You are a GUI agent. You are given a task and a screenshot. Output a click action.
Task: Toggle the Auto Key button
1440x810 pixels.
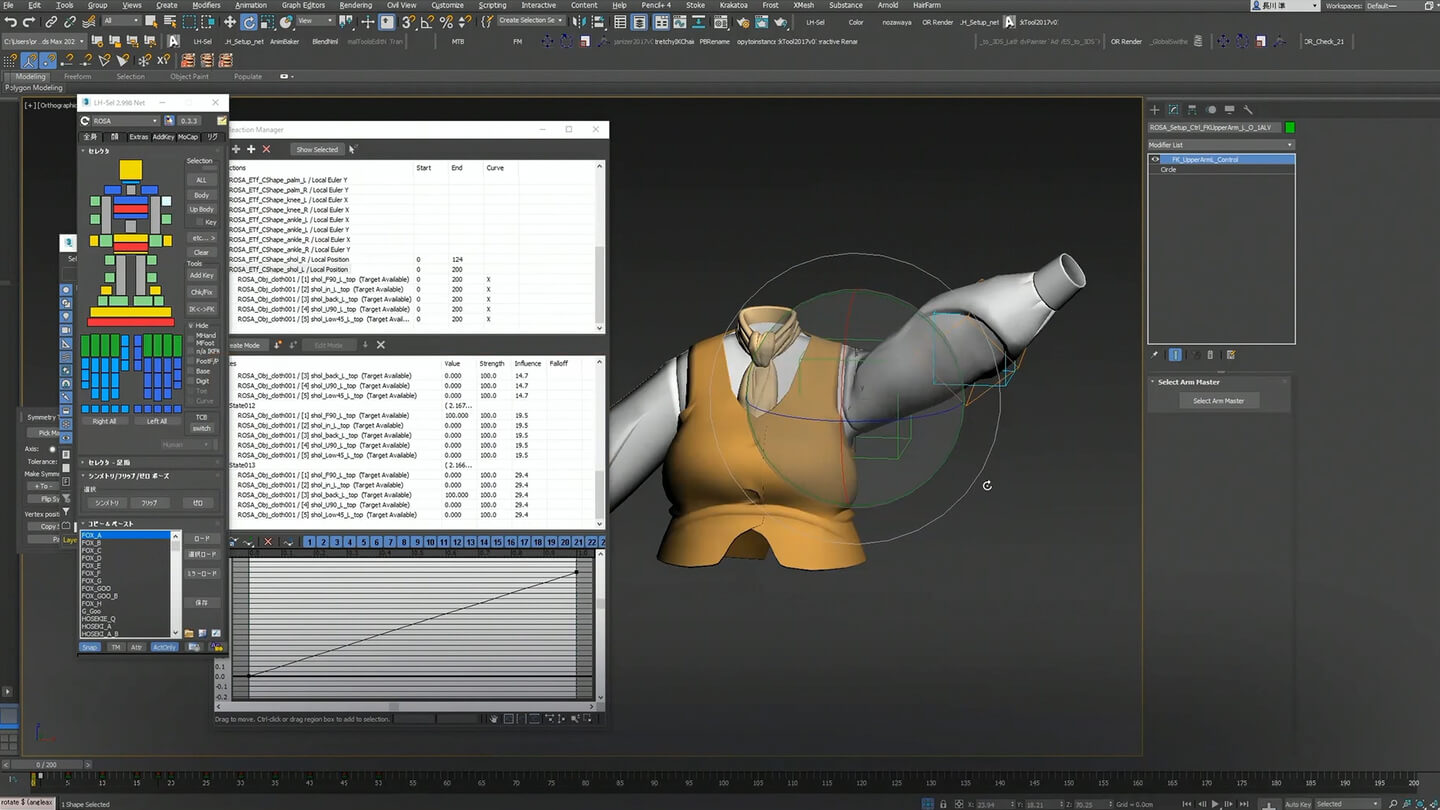pyautogui.click(x=1300, y=804)
